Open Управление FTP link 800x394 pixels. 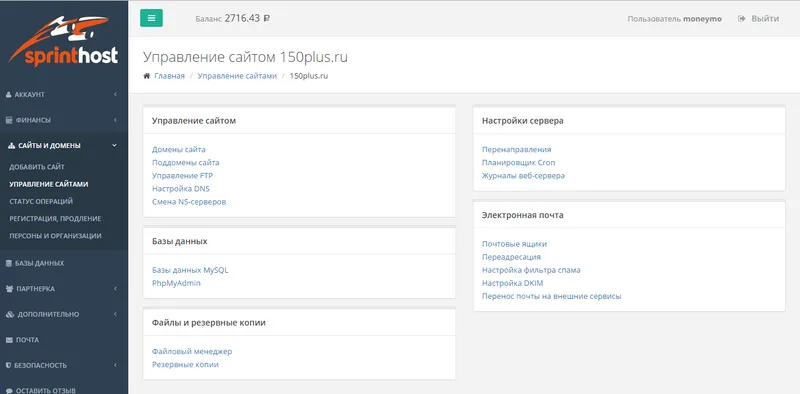pyautogui.click(x=182, y=176)
